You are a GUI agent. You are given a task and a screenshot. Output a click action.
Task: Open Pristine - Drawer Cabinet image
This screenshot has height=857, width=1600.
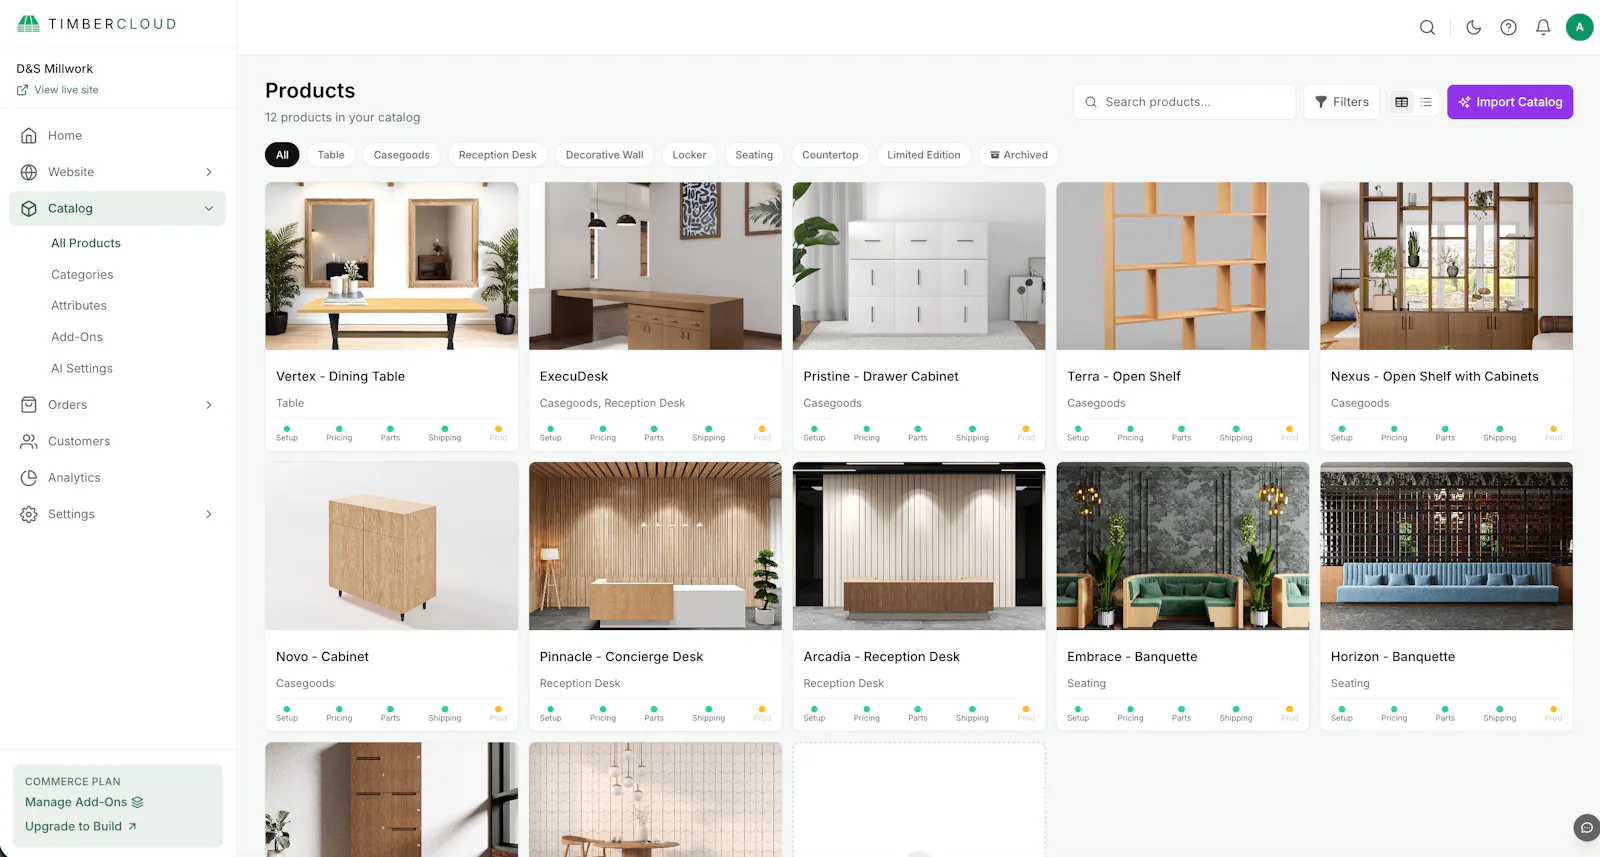pyautogui.click(x=919, y=266)
